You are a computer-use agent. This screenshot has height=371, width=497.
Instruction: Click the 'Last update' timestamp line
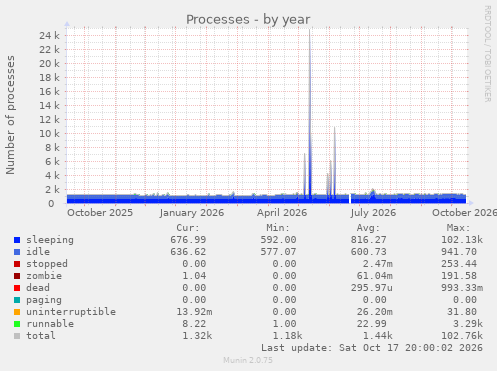click(372, 348)
